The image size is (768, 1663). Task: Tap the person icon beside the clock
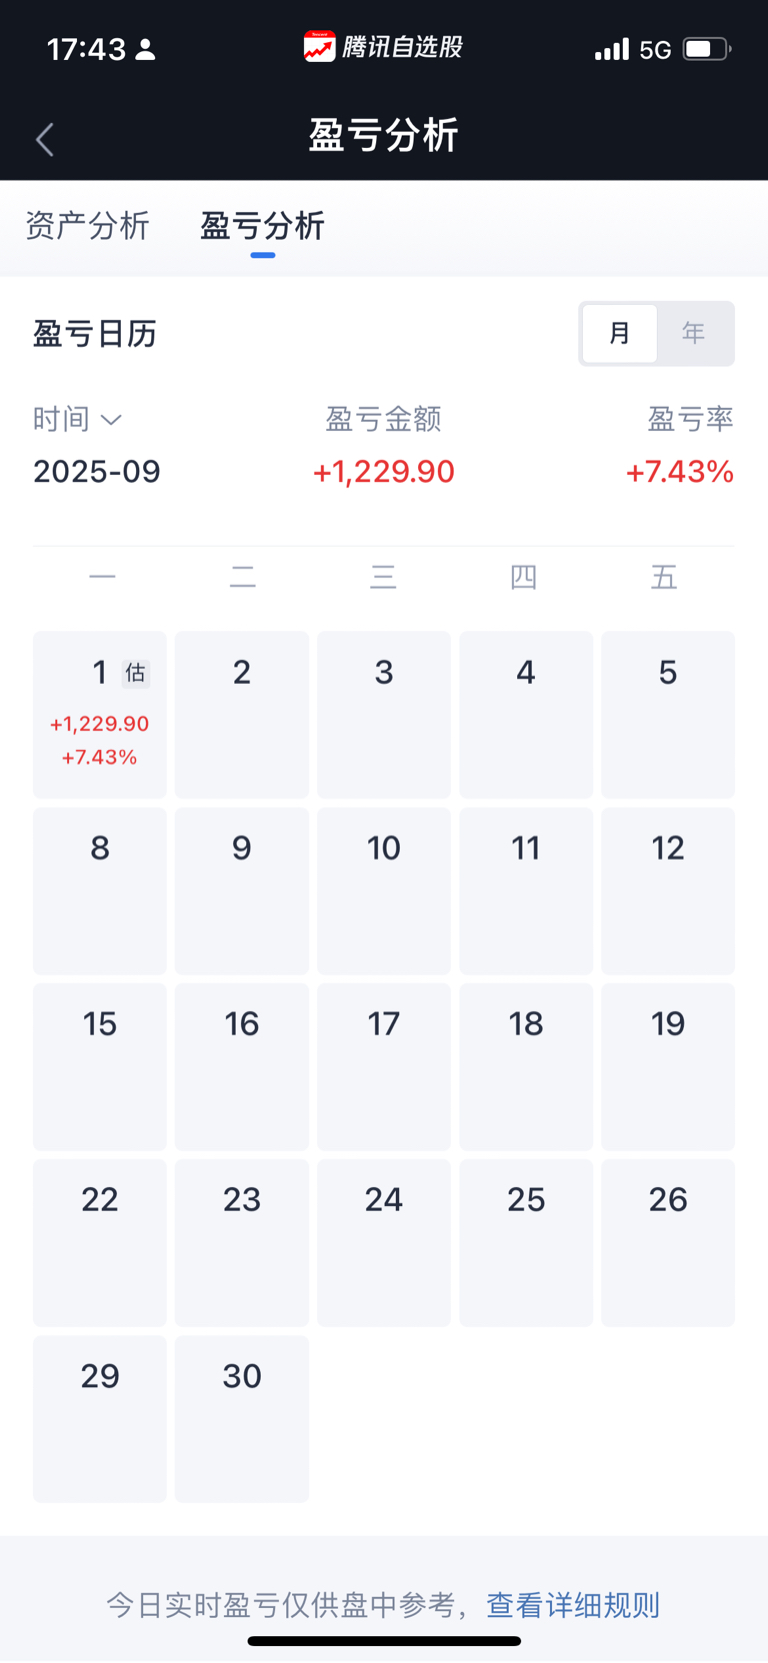(145, 49)
